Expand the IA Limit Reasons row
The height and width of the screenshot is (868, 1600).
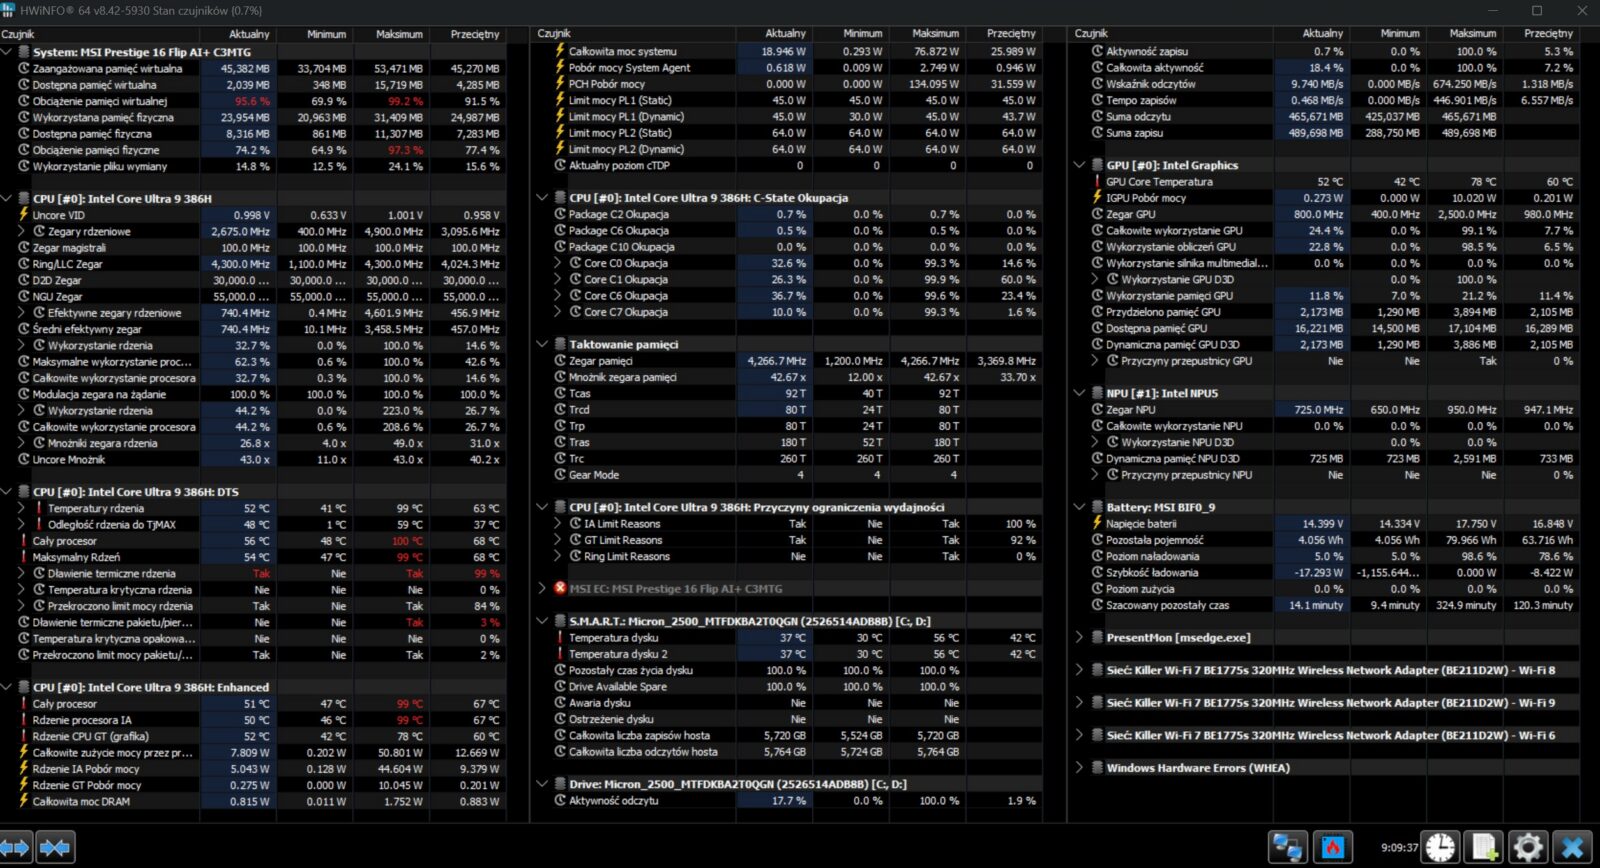558,524
